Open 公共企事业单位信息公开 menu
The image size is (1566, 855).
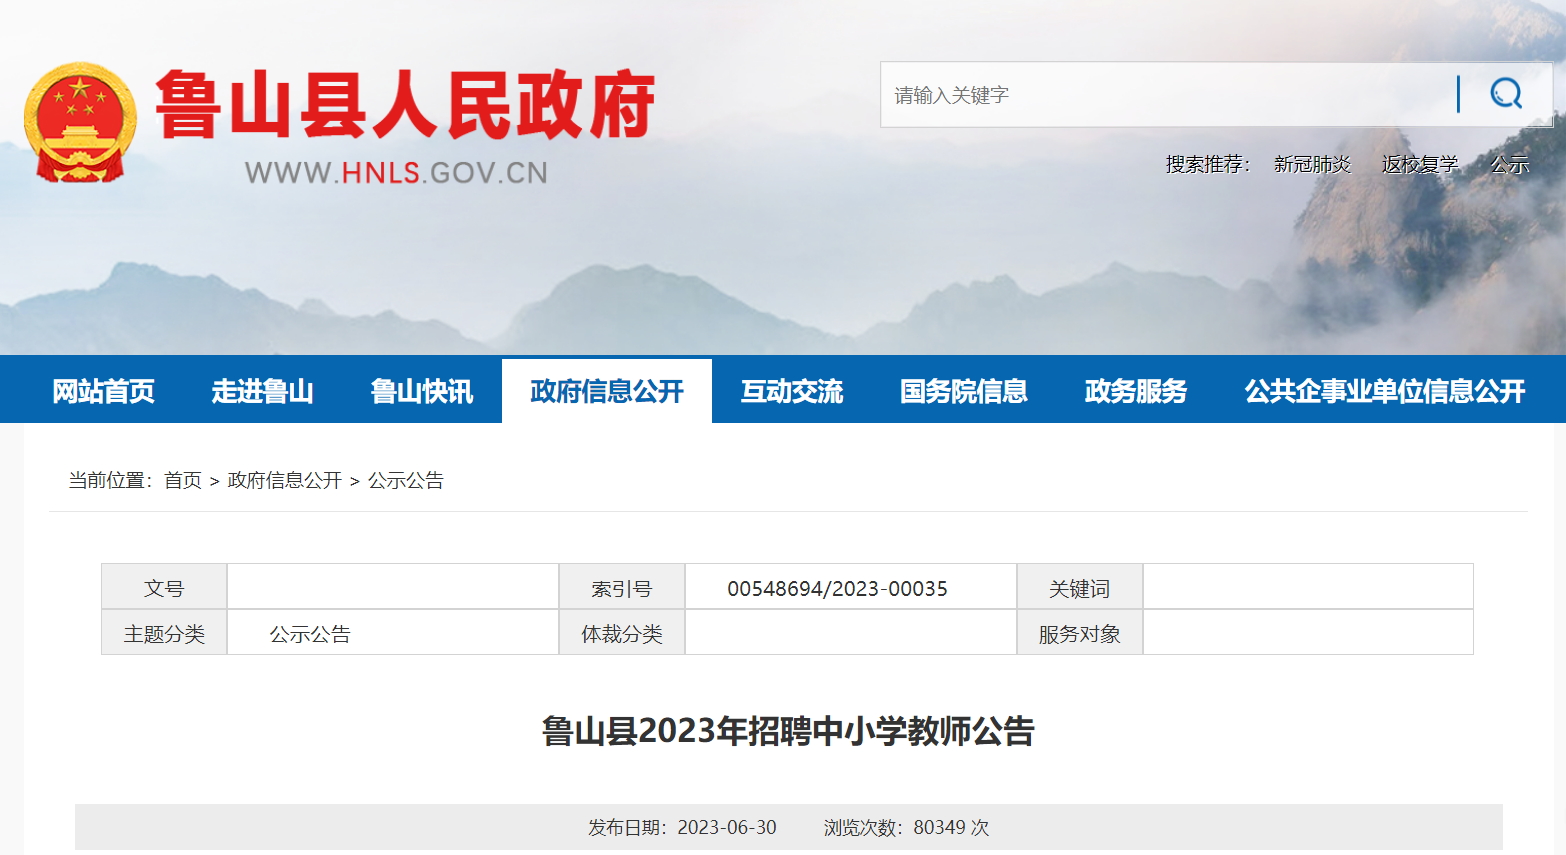1385,391
